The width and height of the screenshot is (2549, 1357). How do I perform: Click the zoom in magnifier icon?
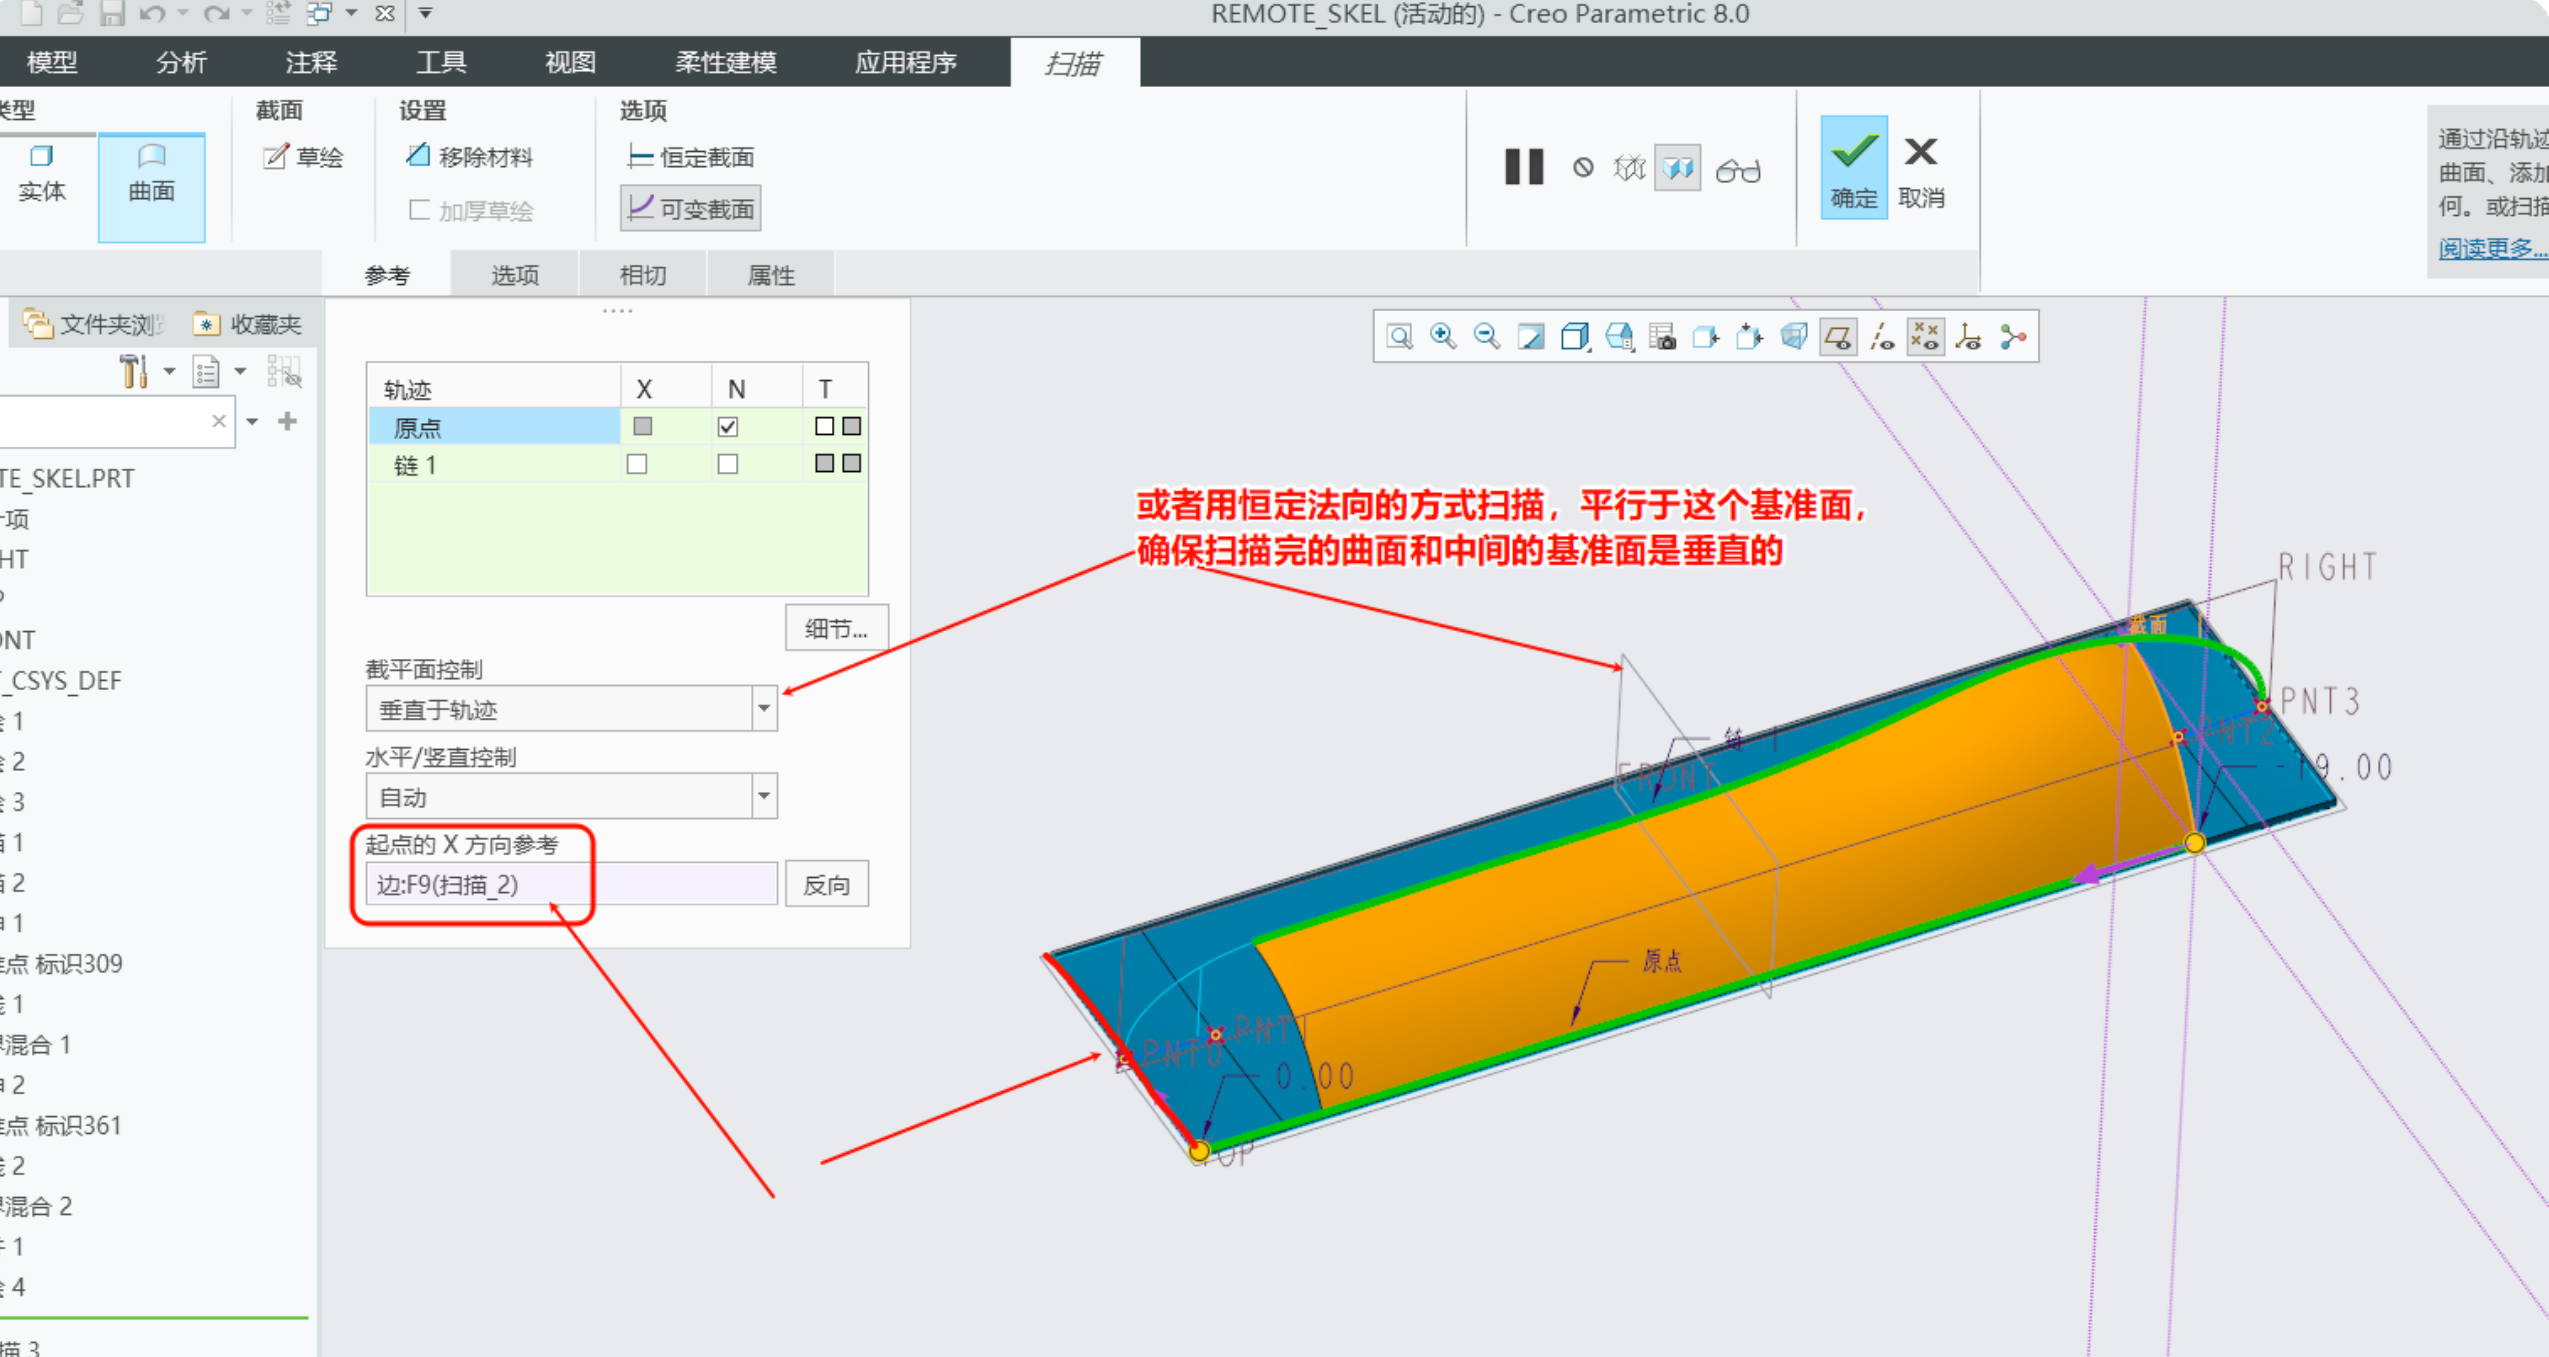point(1443,337)
